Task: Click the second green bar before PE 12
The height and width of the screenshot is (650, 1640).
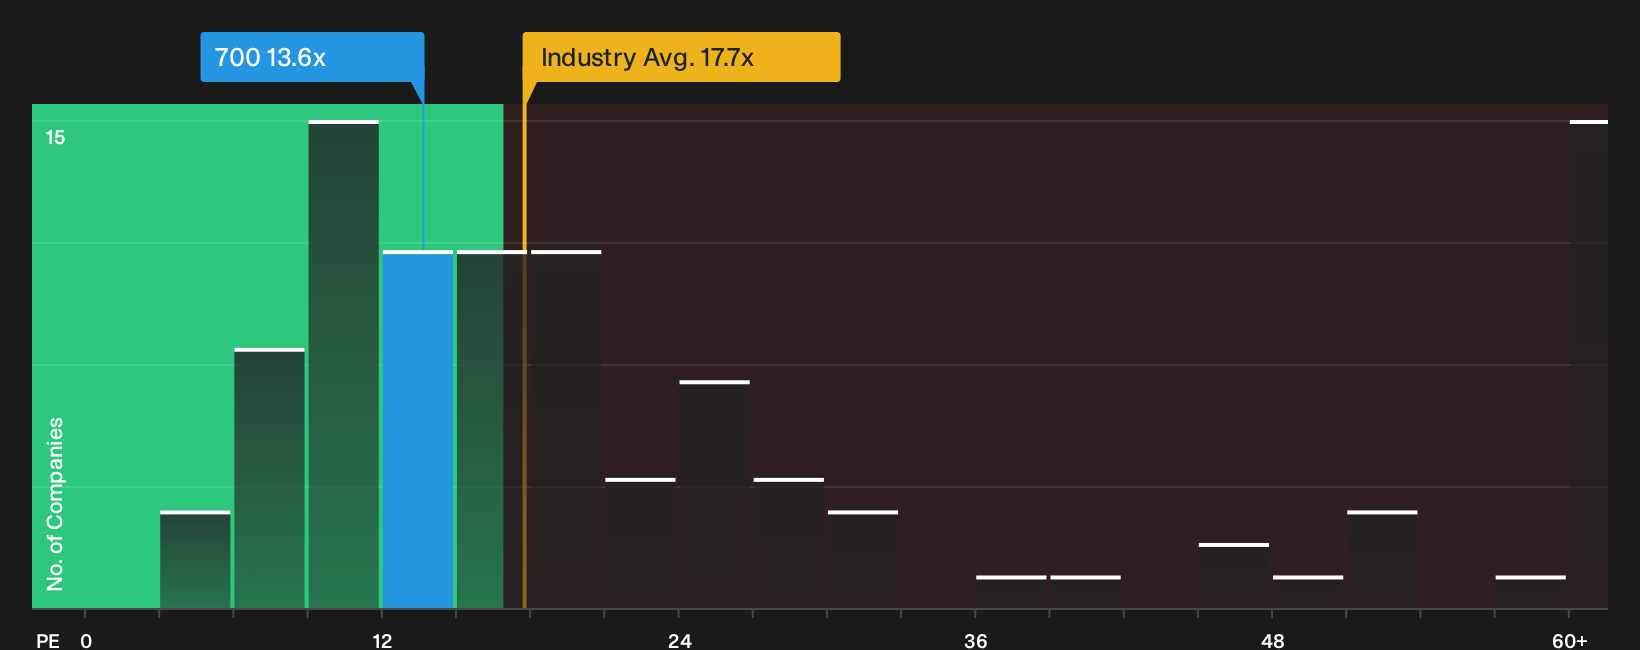Action: (x=270, y=478)
